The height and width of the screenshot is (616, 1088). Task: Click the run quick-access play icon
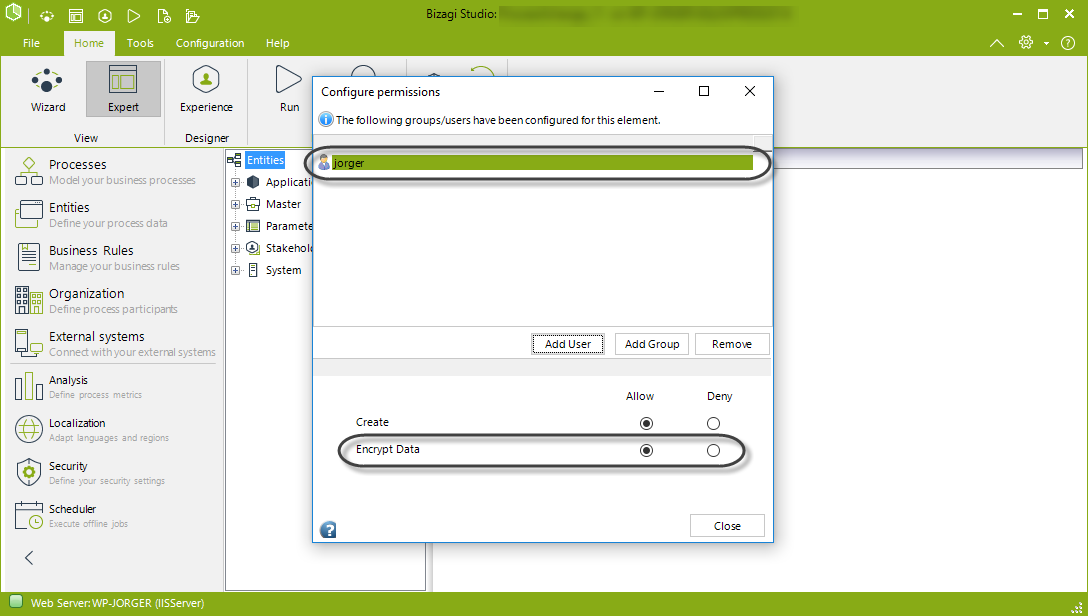(134, 15)
